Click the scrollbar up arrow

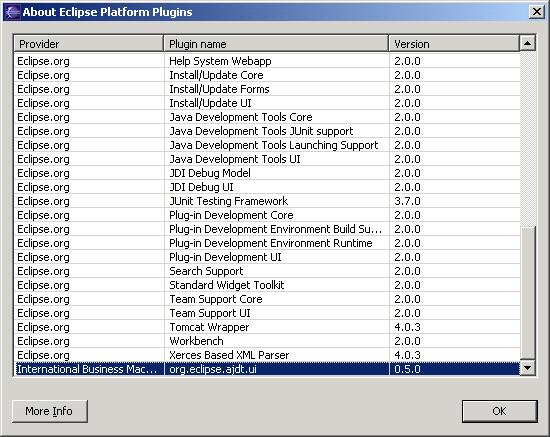(x=527, y=43)
